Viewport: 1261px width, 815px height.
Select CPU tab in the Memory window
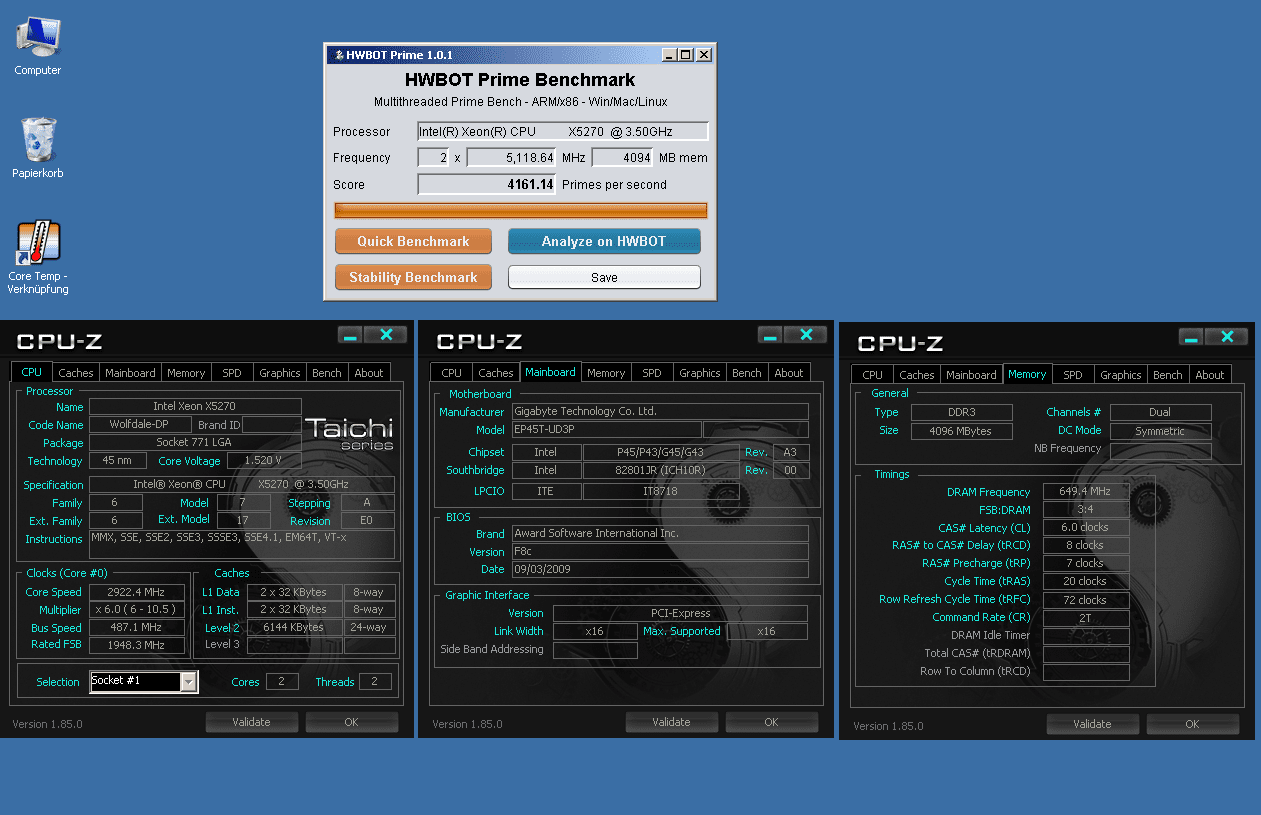[x=873, y=375]
